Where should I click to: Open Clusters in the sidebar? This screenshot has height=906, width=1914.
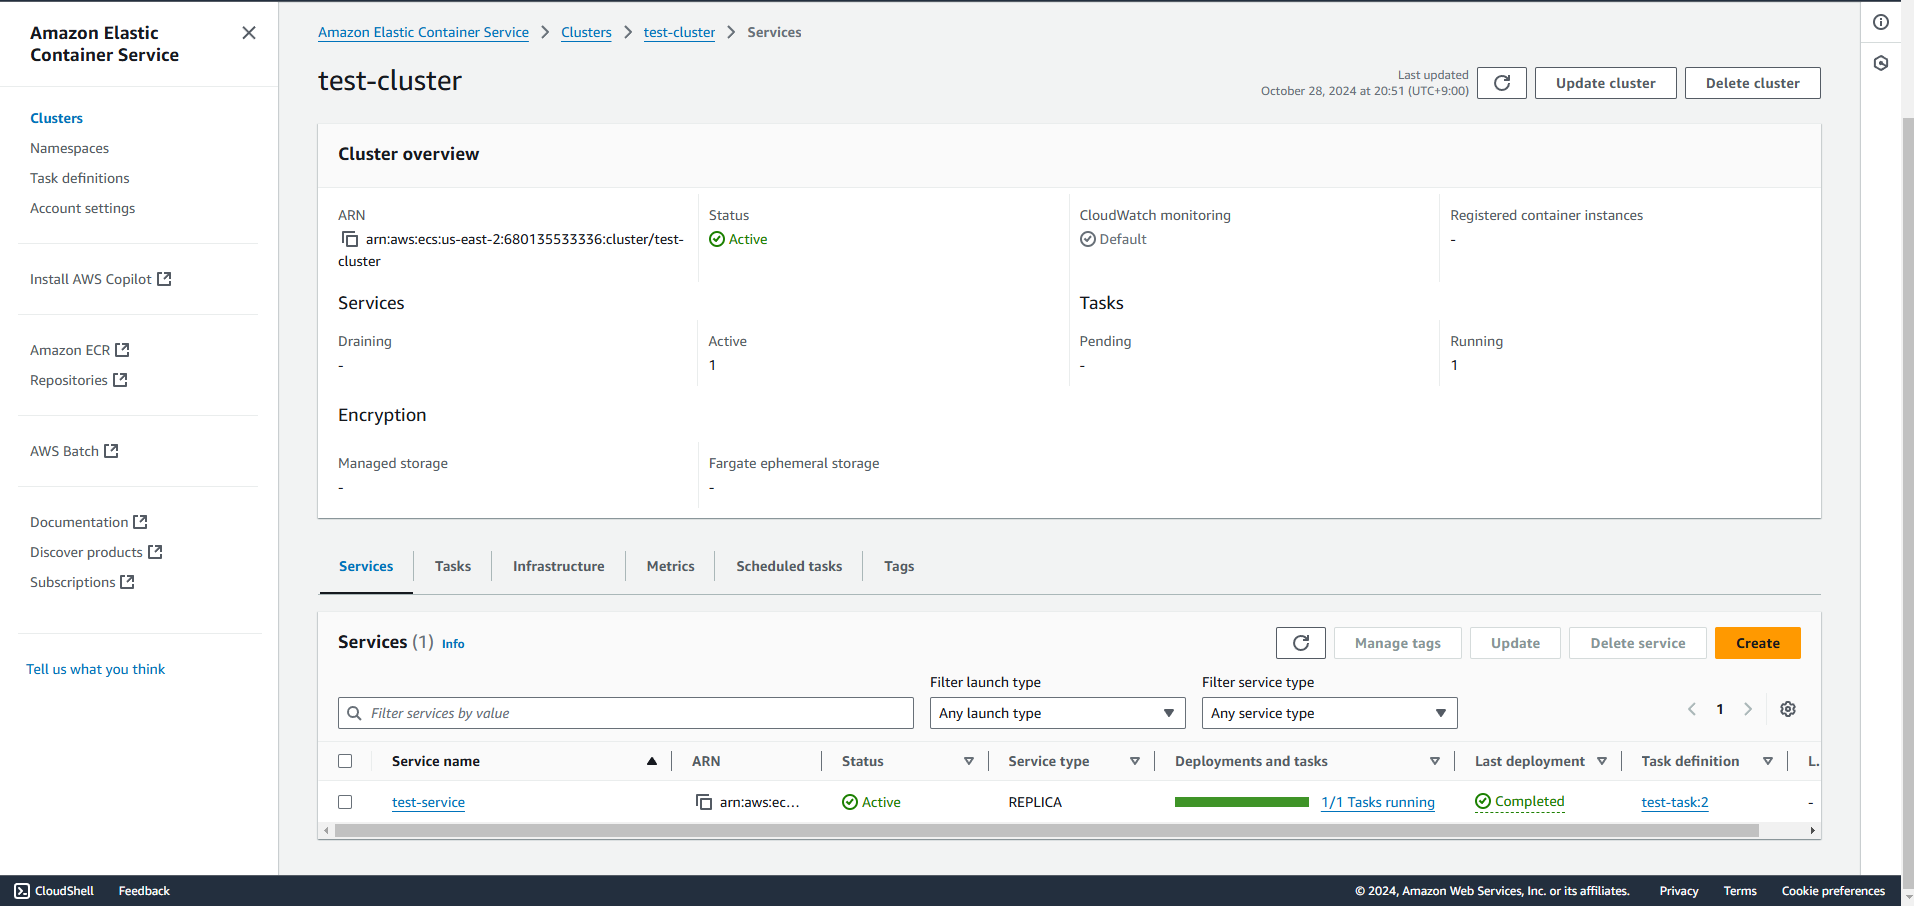pos(56,118)
